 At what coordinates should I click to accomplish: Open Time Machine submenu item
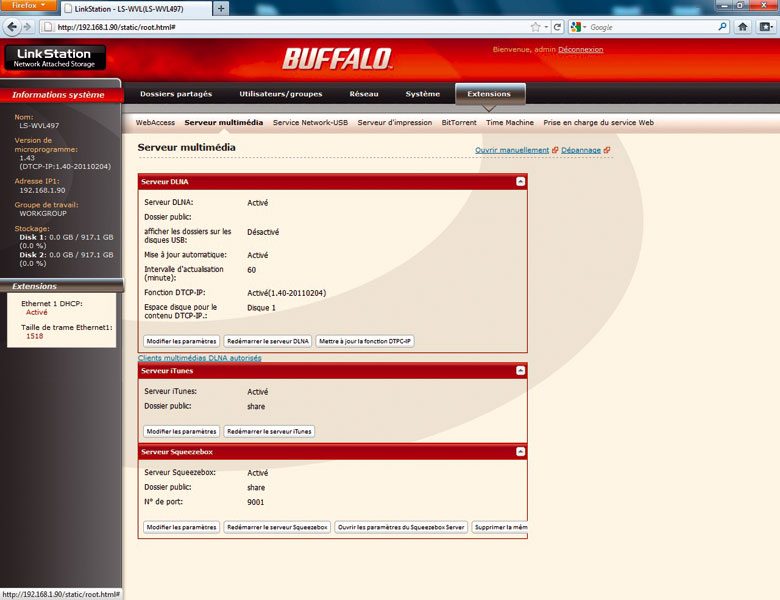point(509,122)
